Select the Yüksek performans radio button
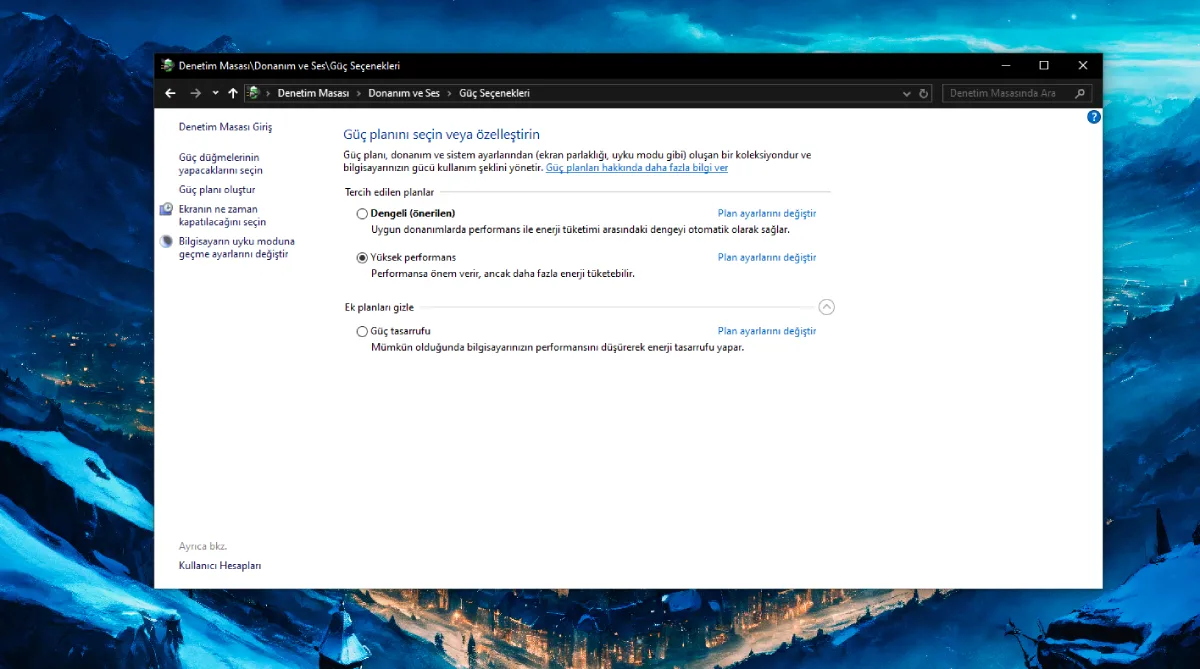Image resolution: width=1200 pixels, height=669 pixels. coord(362,258)
